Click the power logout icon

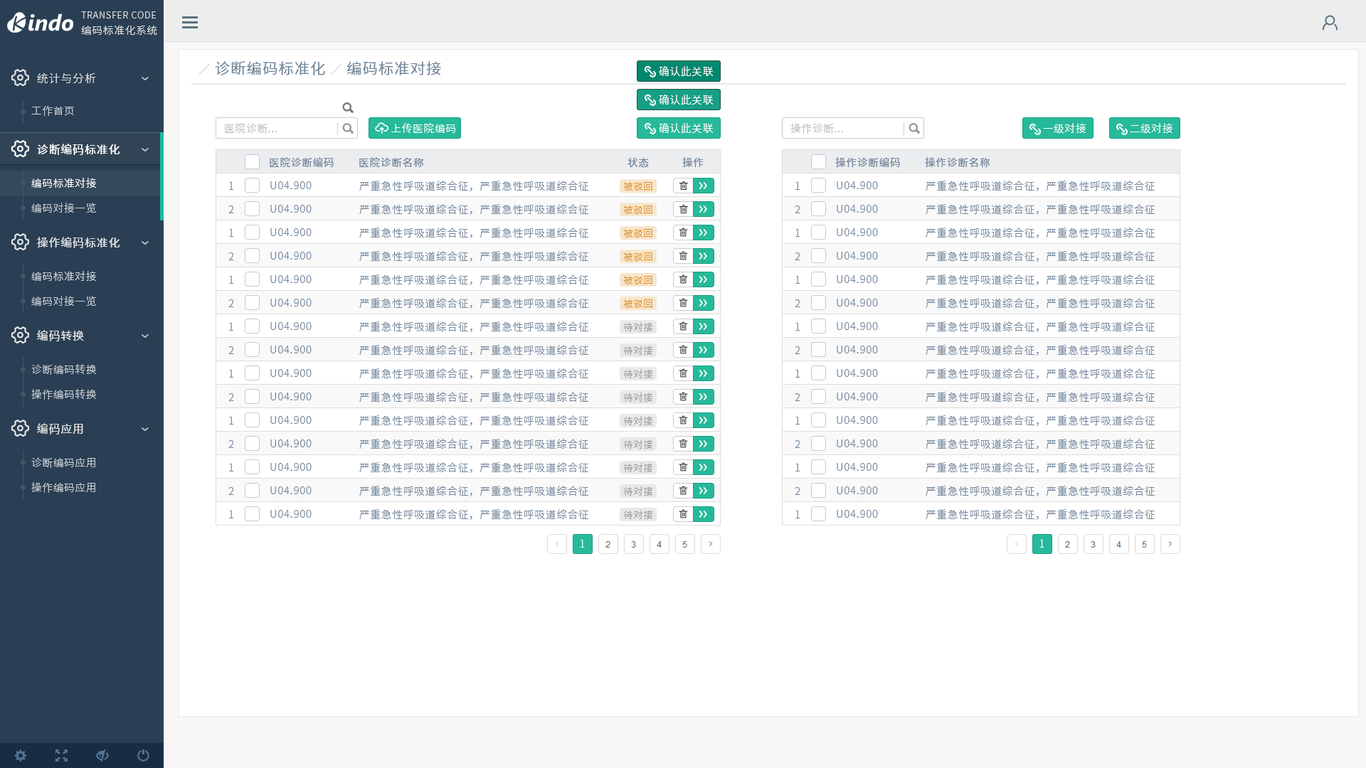pyautogui.click(x=143, y=756)
